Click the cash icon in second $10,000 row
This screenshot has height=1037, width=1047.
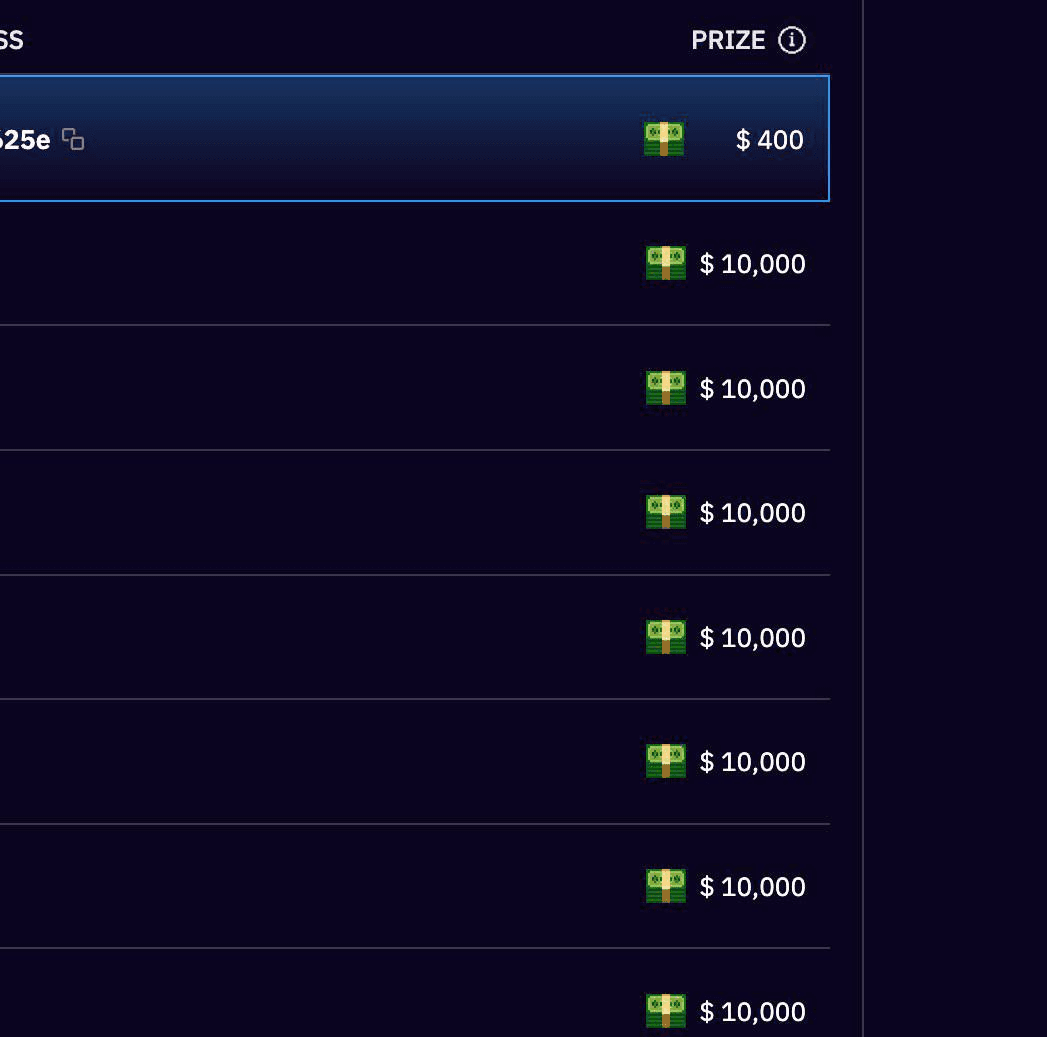666,388
